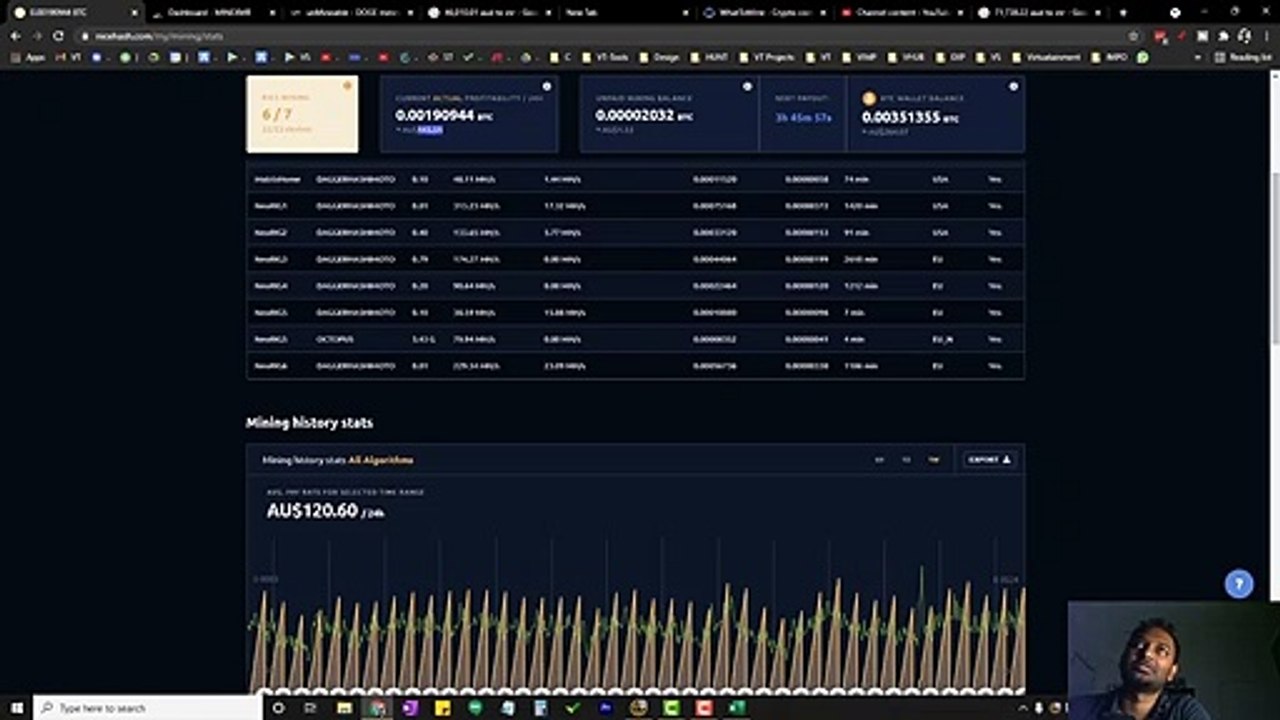
Task: Open Excel from the taskbar
Action: pyautogui.click(x=737, y=708)
